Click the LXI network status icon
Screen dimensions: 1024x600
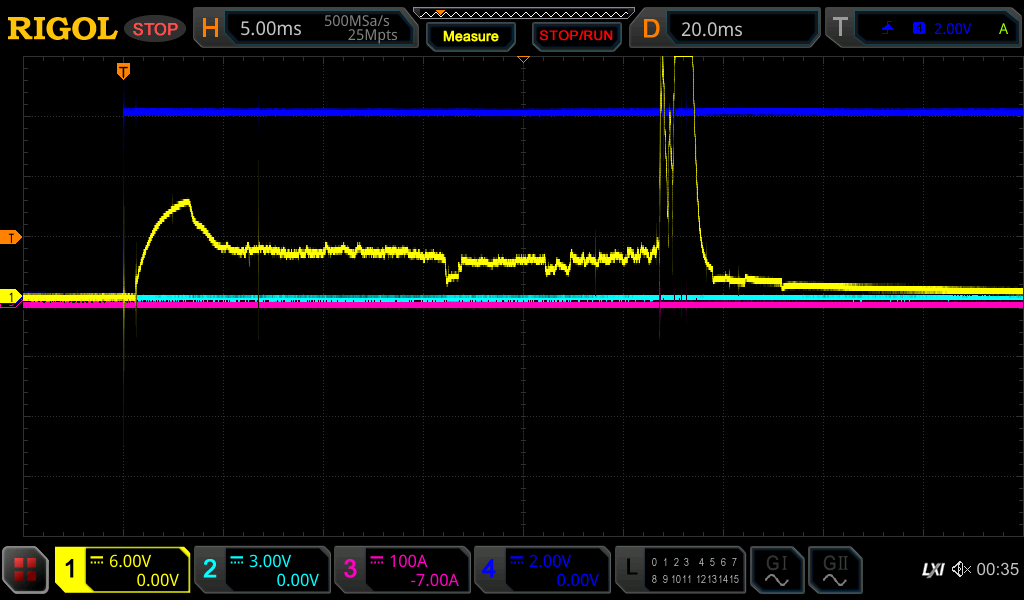coord(932,570)
